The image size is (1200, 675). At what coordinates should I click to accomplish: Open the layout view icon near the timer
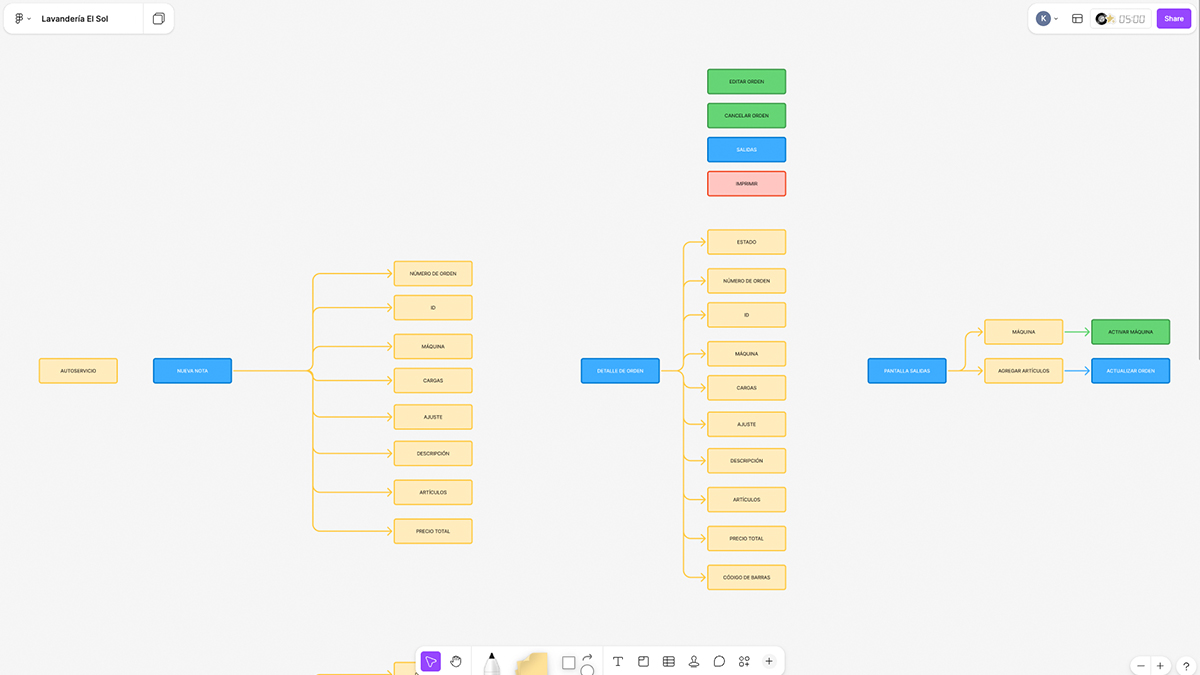(1077, 19)
